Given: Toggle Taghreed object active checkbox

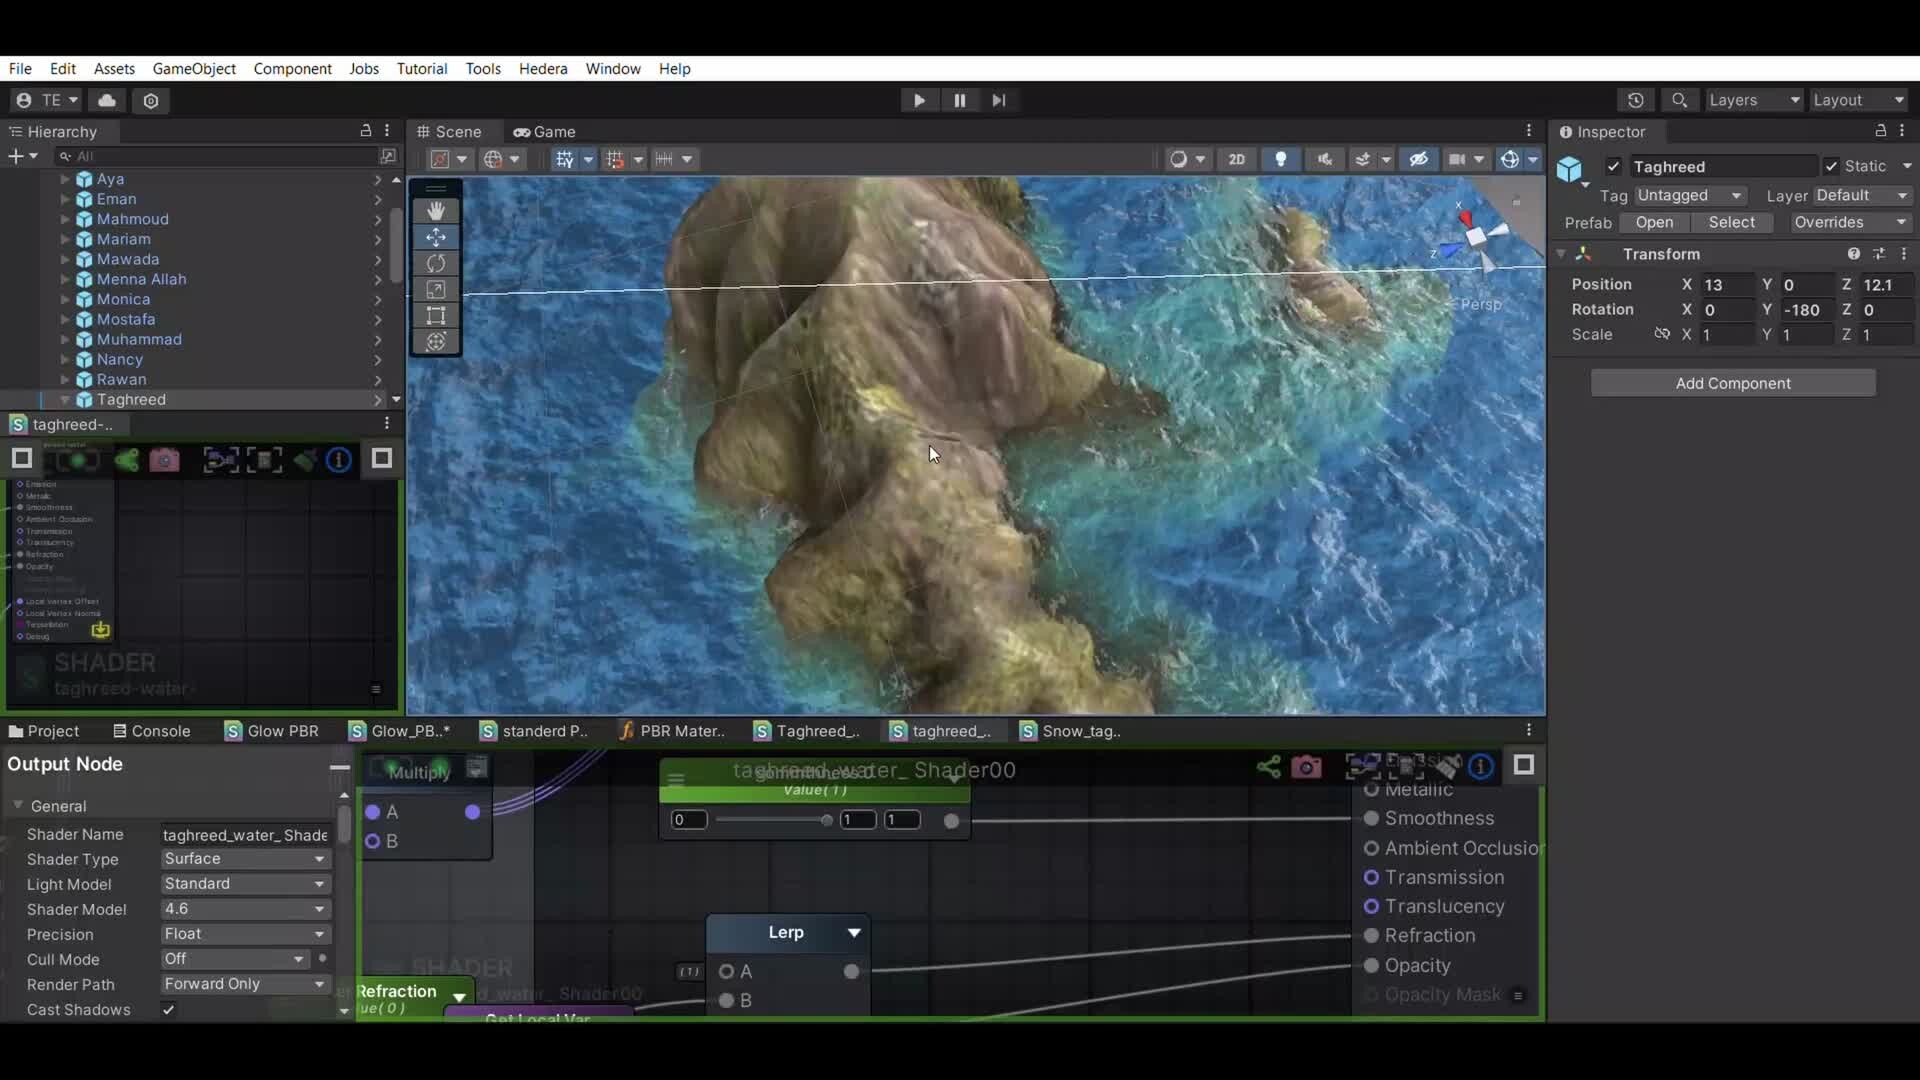Looking at the screenshot, I should [x=1613, y=167].
